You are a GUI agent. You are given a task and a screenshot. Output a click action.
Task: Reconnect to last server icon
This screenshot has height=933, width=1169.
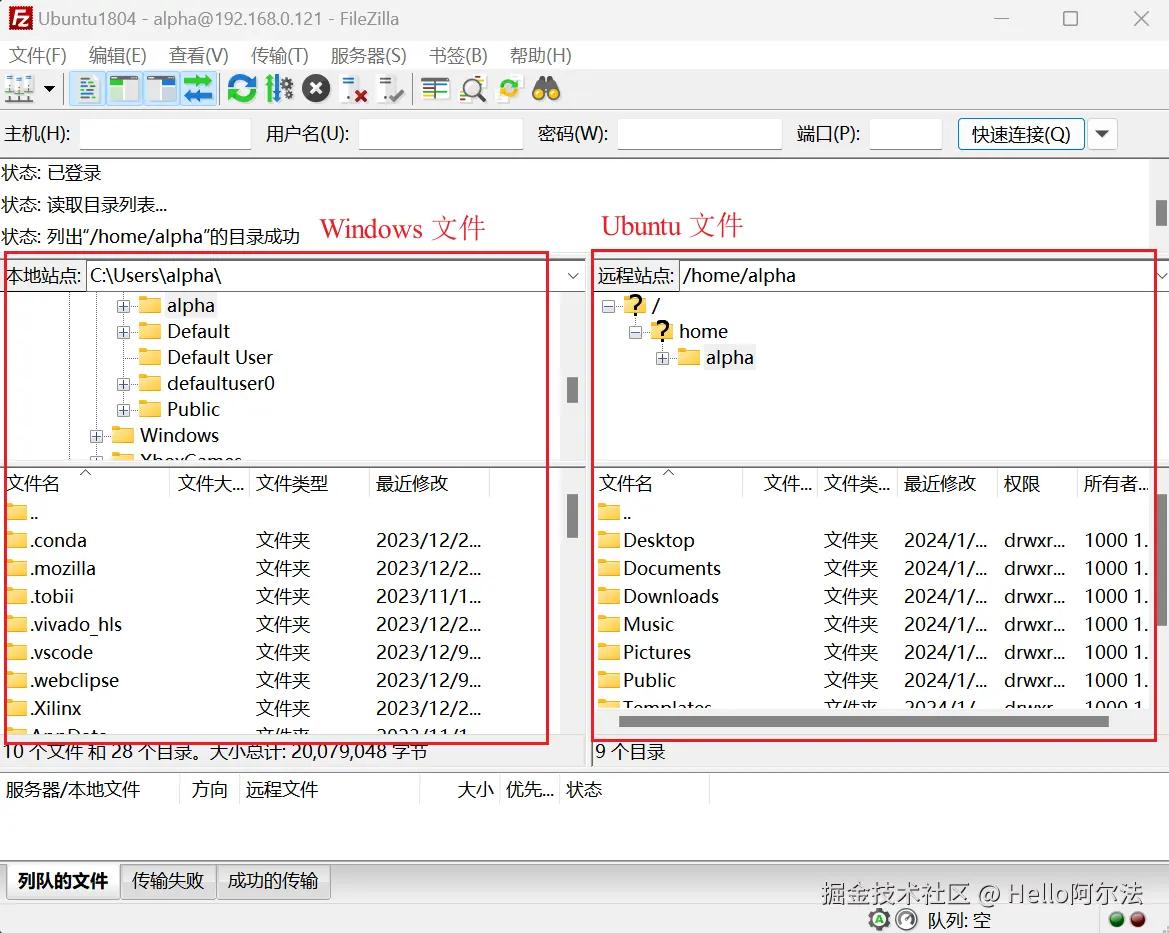pos(391,89)
